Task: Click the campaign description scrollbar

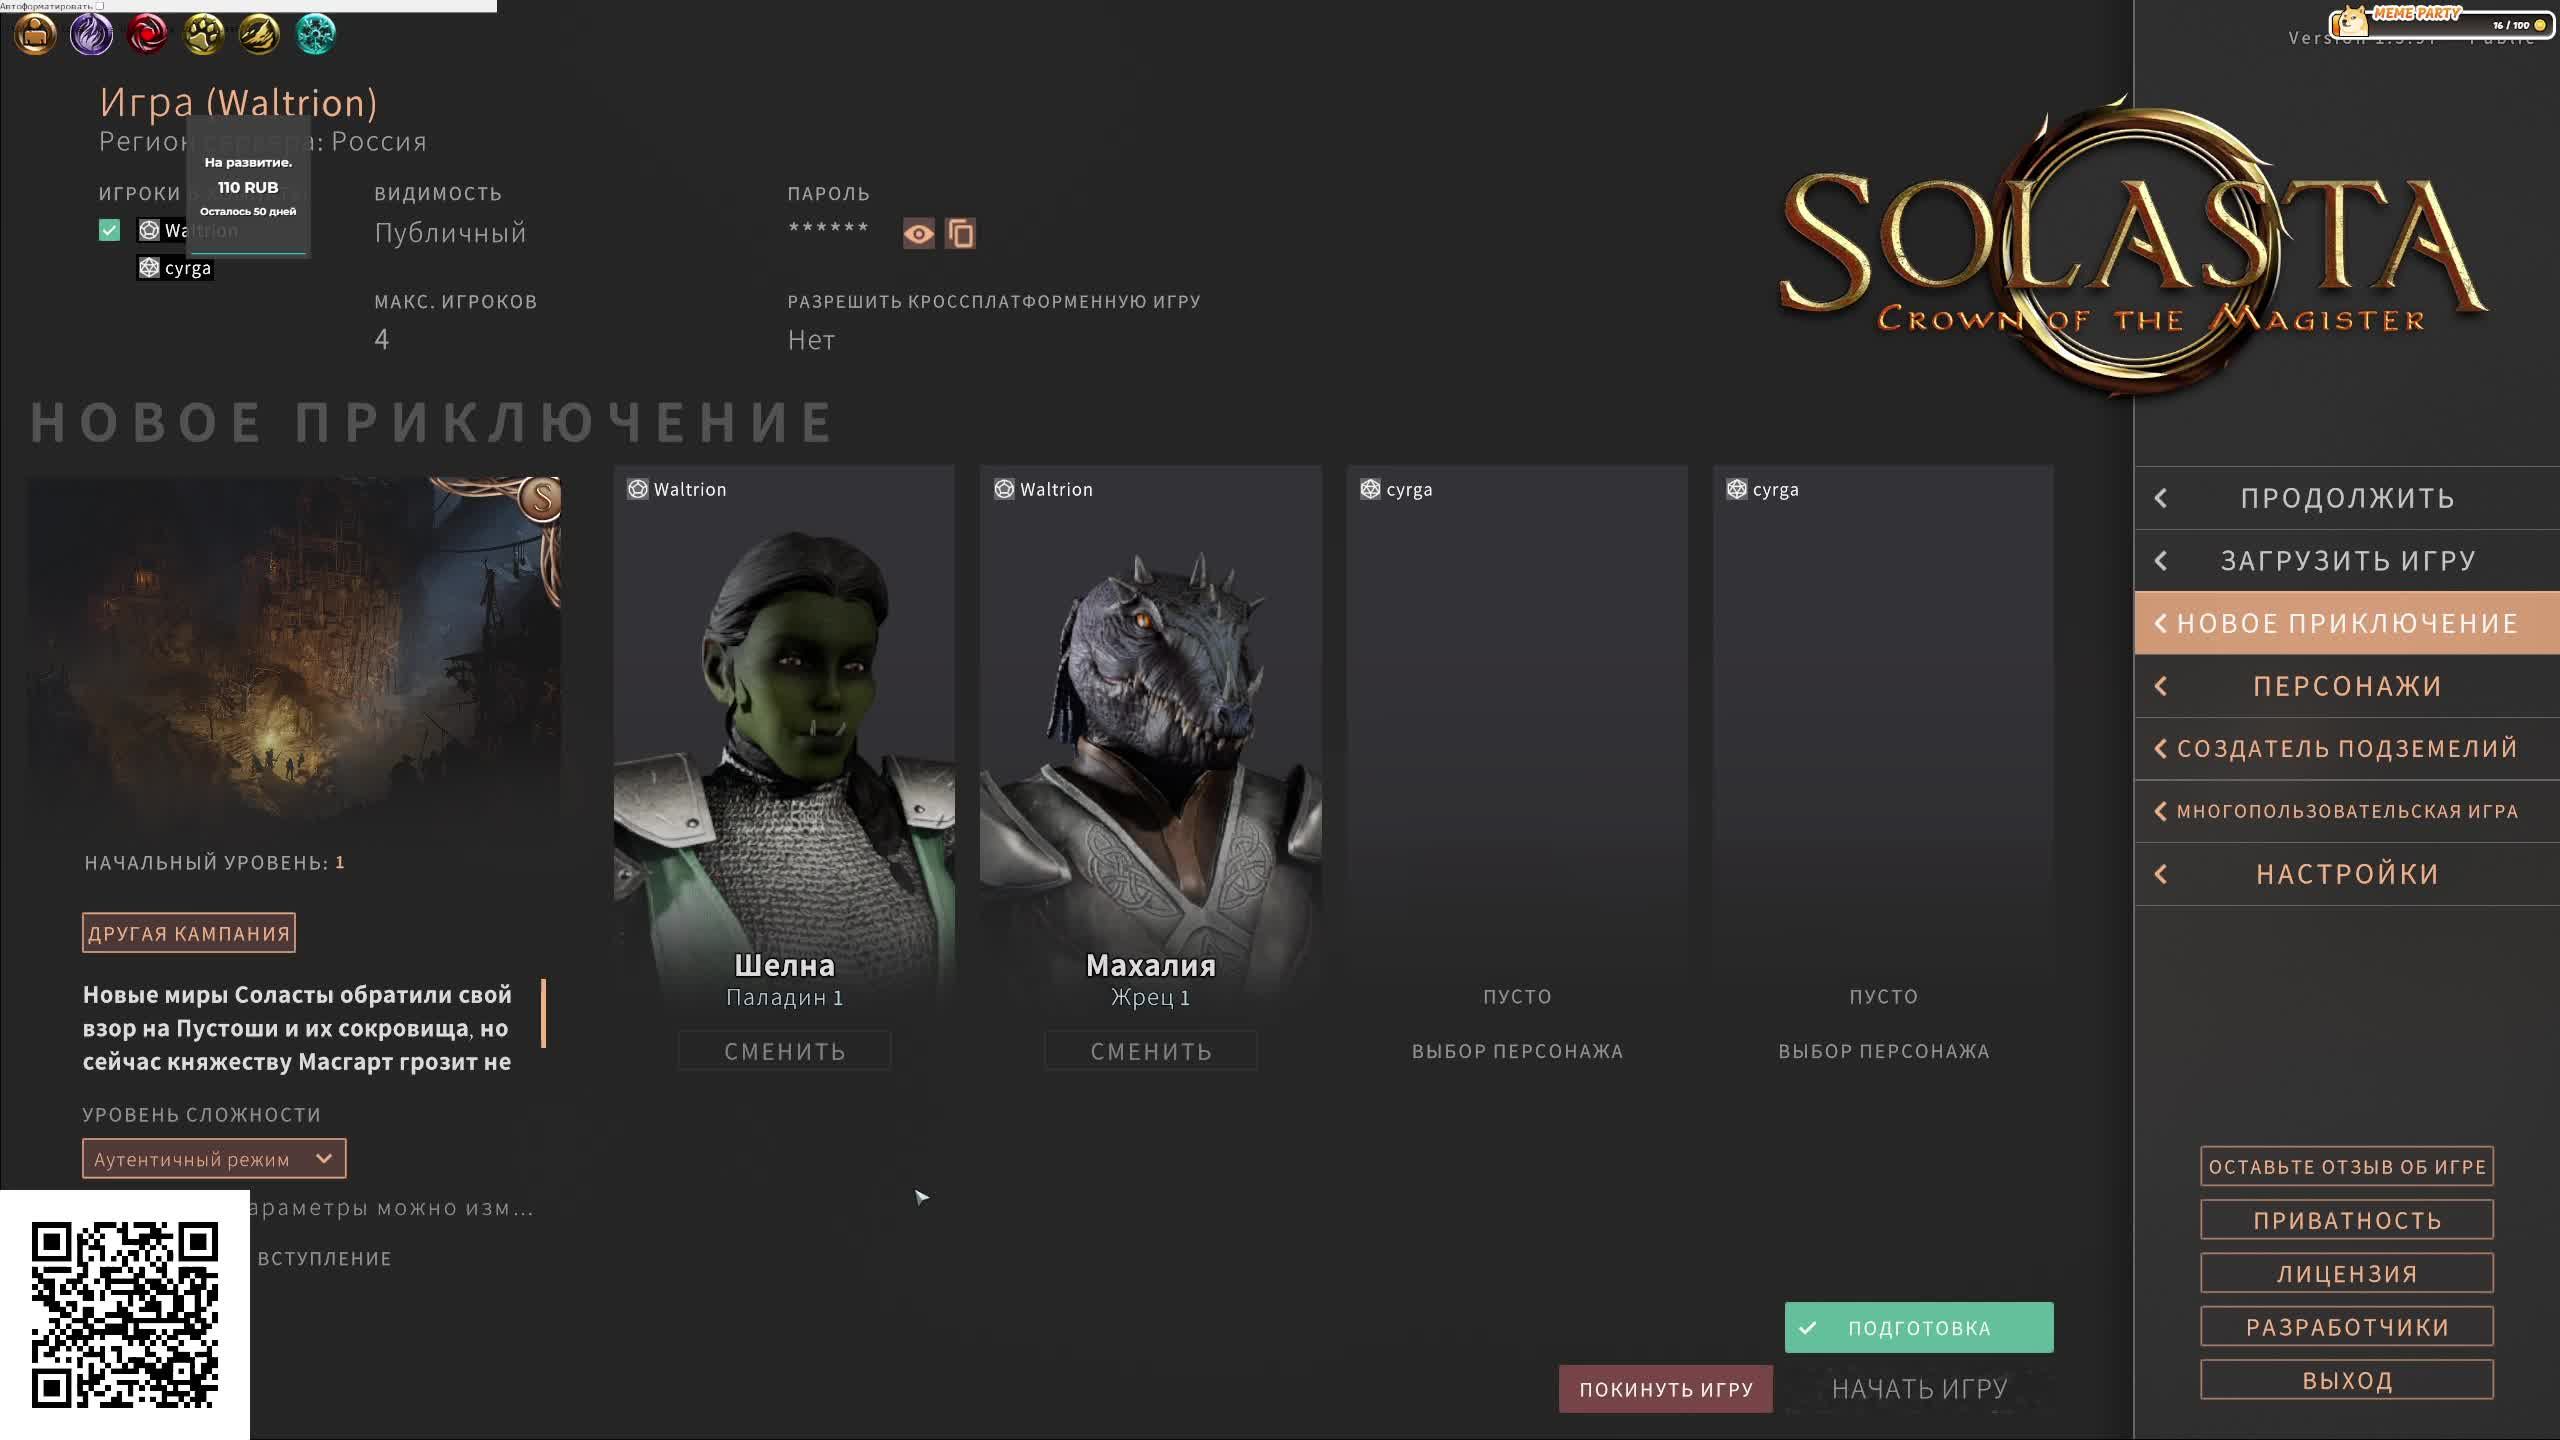Action: (x=543, y=1013)
